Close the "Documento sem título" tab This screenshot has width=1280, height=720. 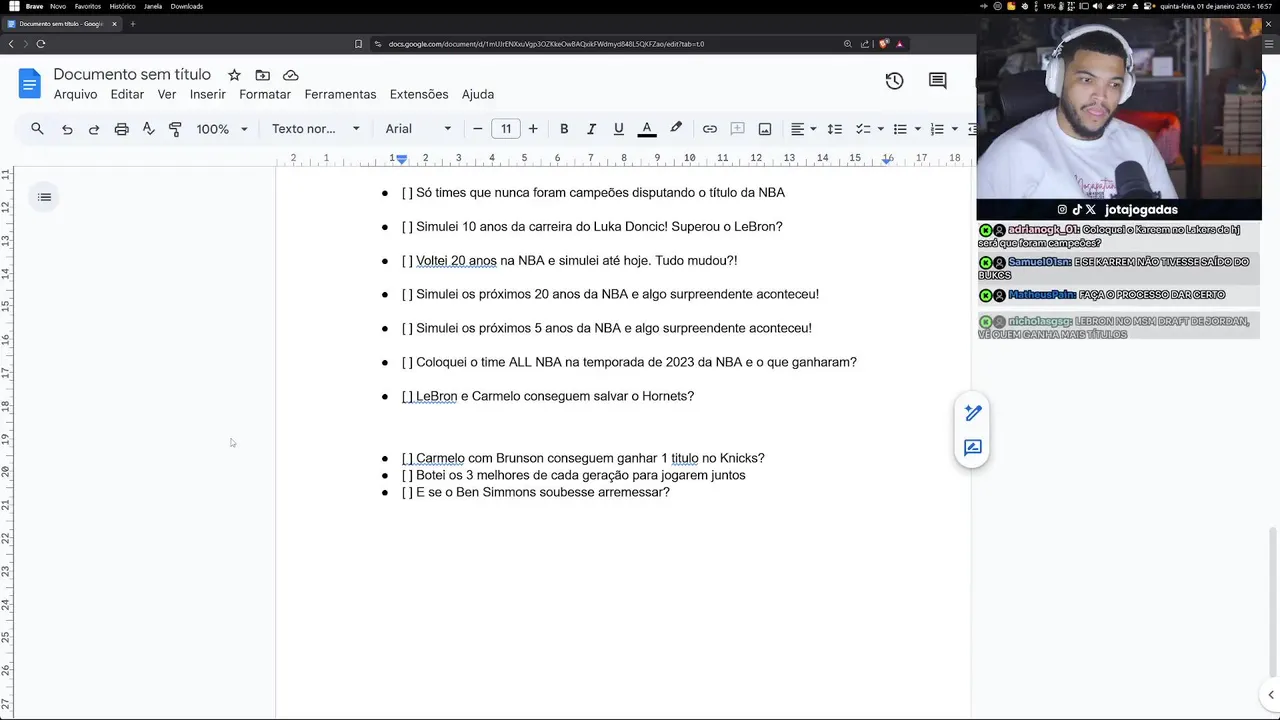114,24
